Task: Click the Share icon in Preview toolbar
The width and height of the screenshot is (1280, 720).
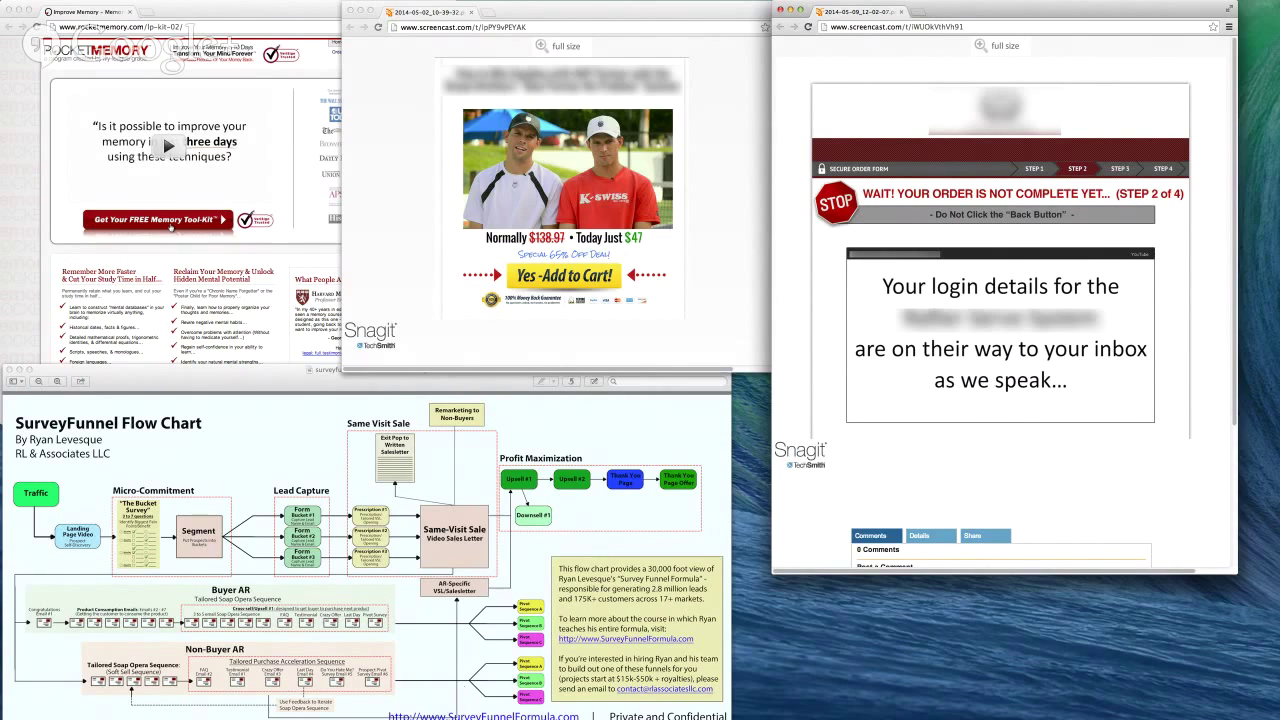Action: [80, 381]
